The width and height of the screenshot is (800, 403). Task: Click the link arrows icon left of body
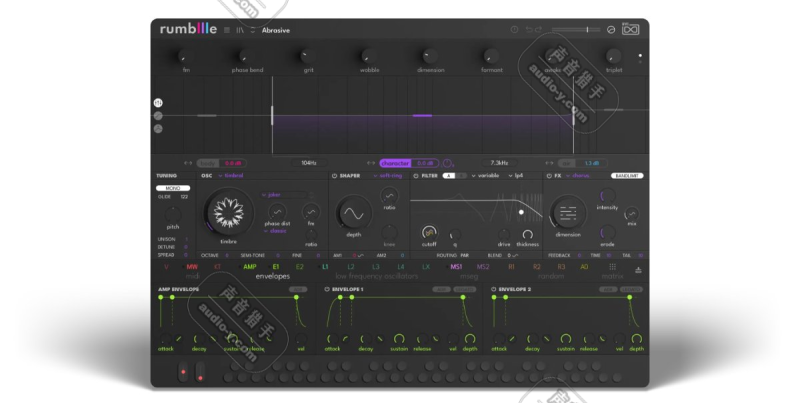[188, 163]
